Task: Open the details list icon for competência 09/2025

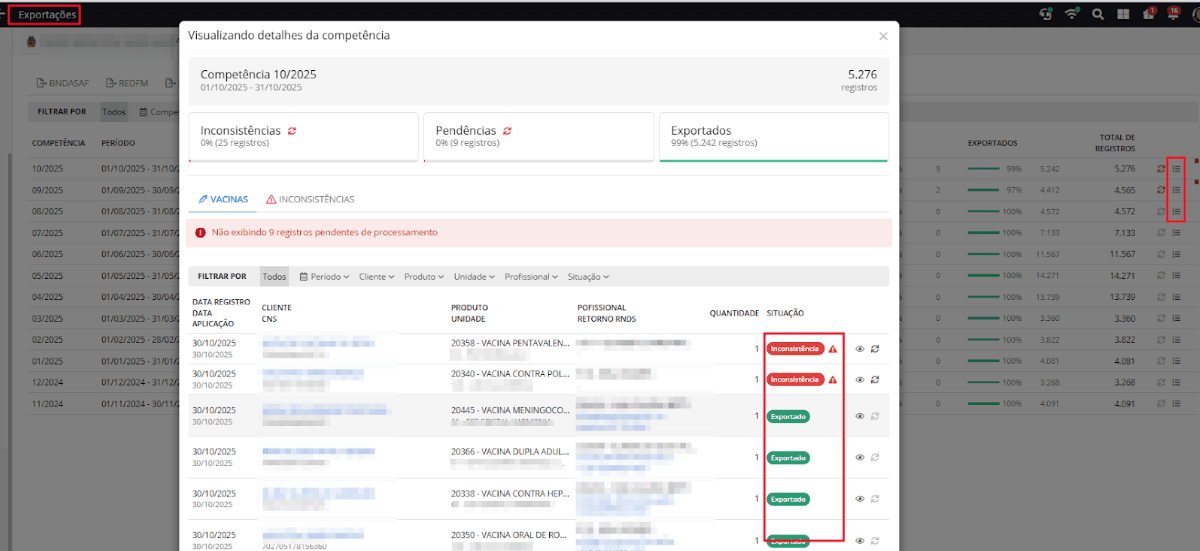Action: coord(1176,190)
